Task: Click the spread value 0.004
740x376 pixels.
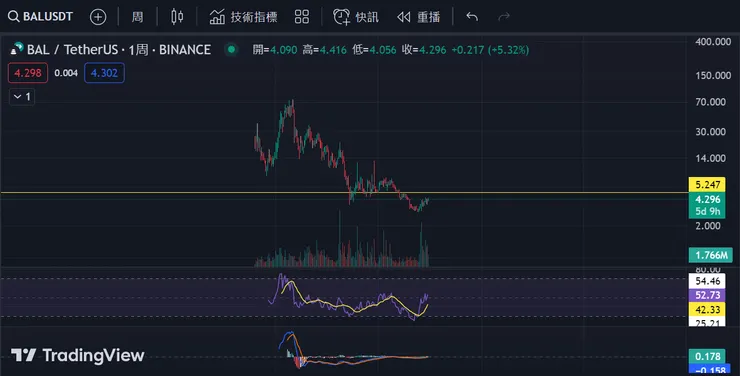Action: [x=66, y=73]
